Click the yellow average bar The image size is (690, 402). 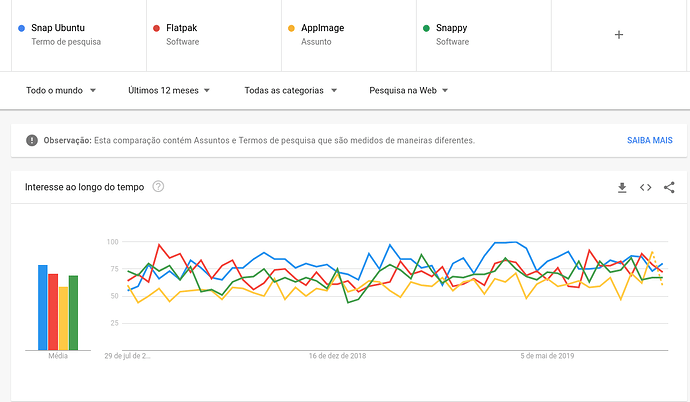63,318
